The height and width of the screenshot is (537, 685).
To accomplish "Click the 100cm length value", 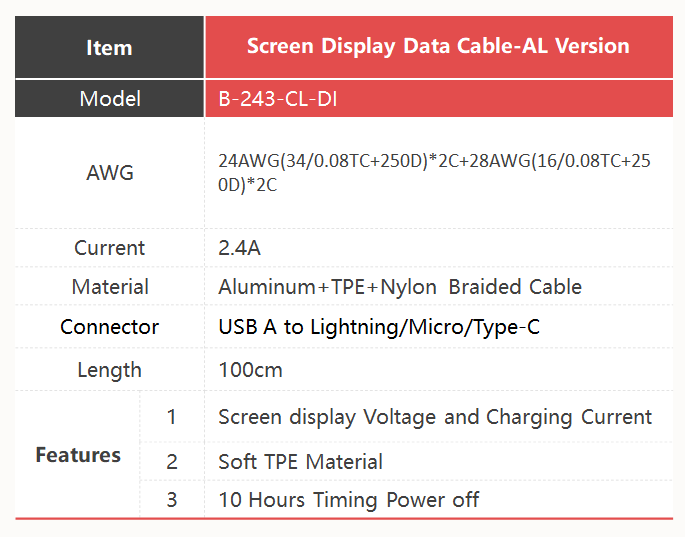I will coord(250,370).
